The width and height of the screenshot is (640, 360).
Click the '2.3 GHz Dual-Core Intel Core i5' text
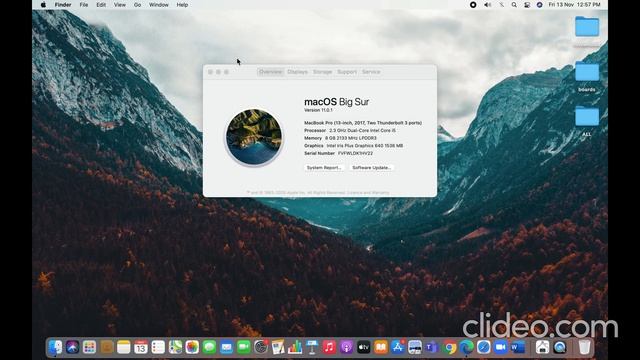tap(362, 131)
